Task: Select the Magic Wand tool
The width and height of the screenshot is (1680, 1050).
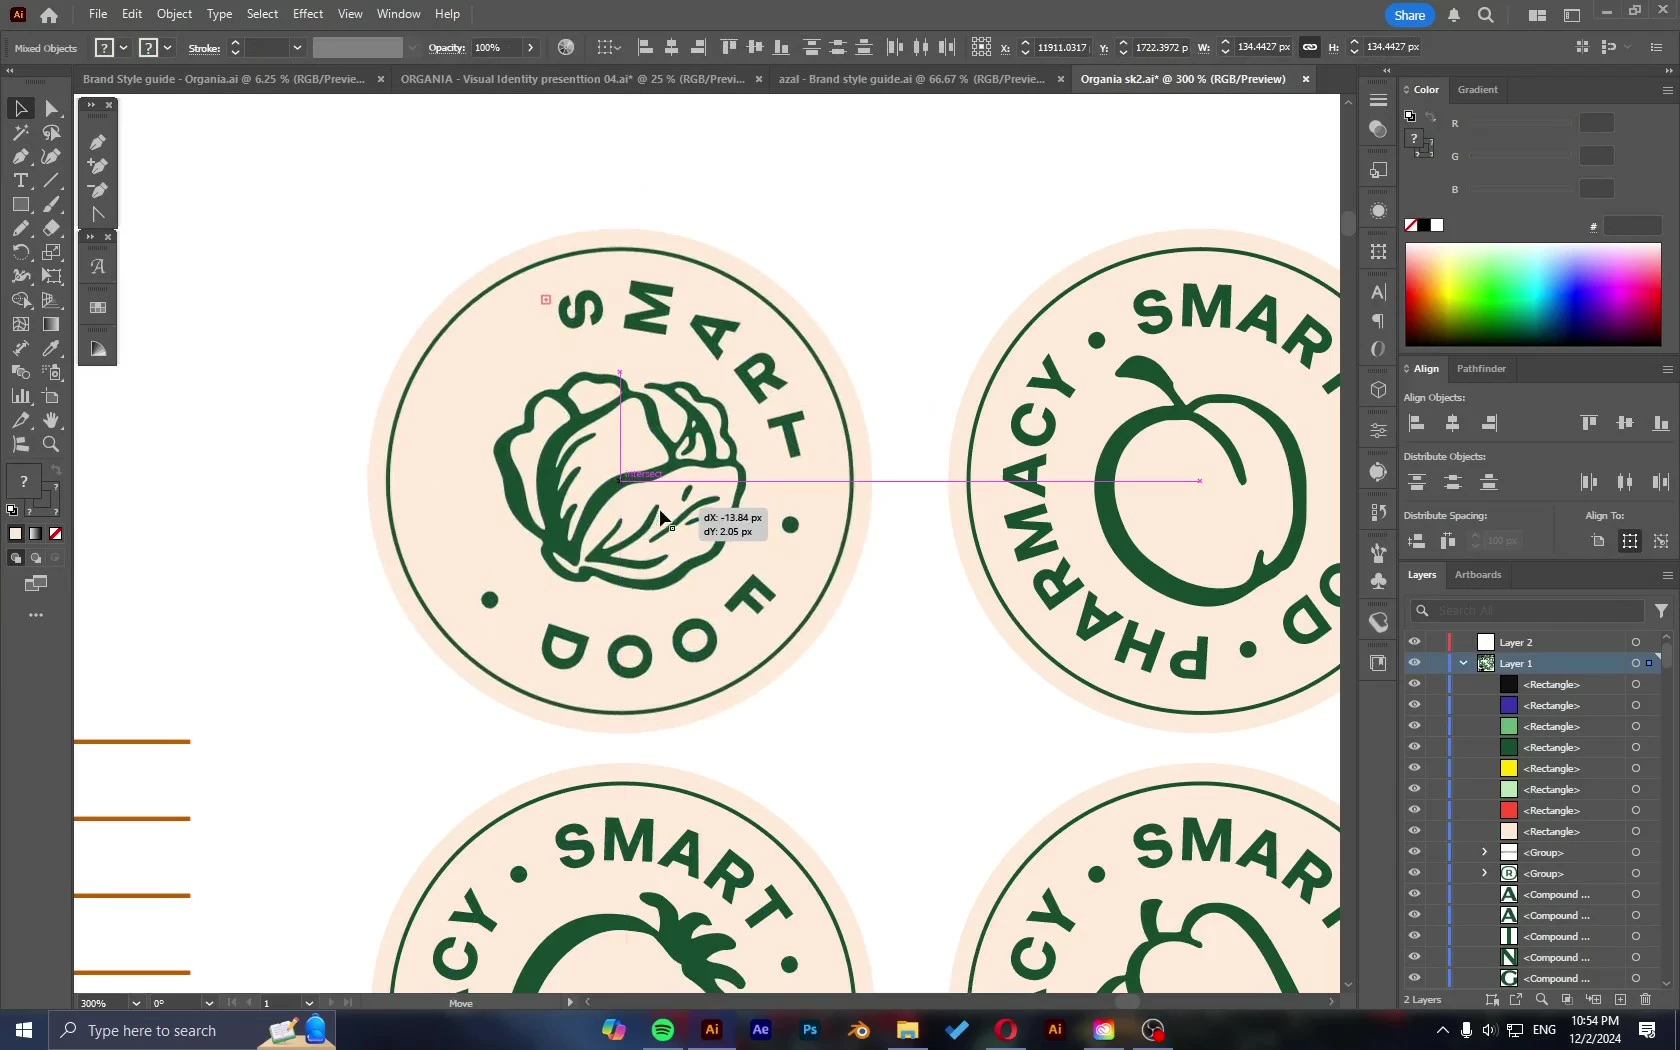Action: point(20,132)
